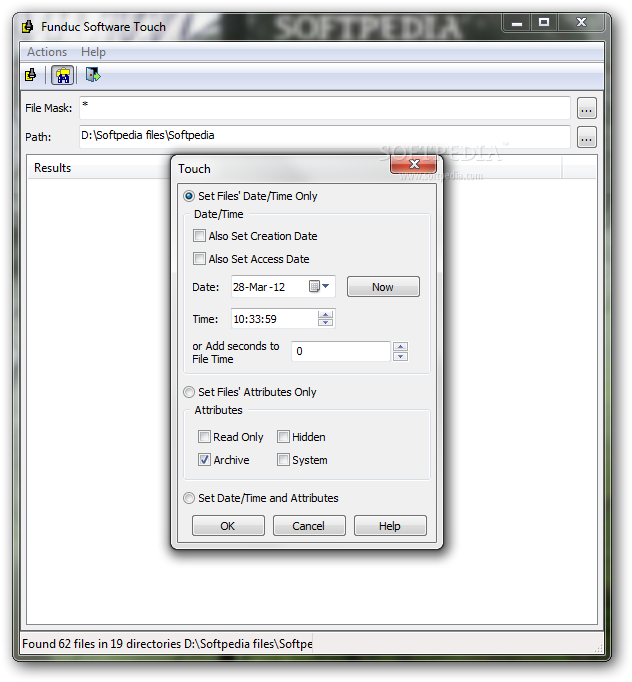Maximize the Funduc Software Touch window
The height and width of the screenshot is (682, 632).
544,23
